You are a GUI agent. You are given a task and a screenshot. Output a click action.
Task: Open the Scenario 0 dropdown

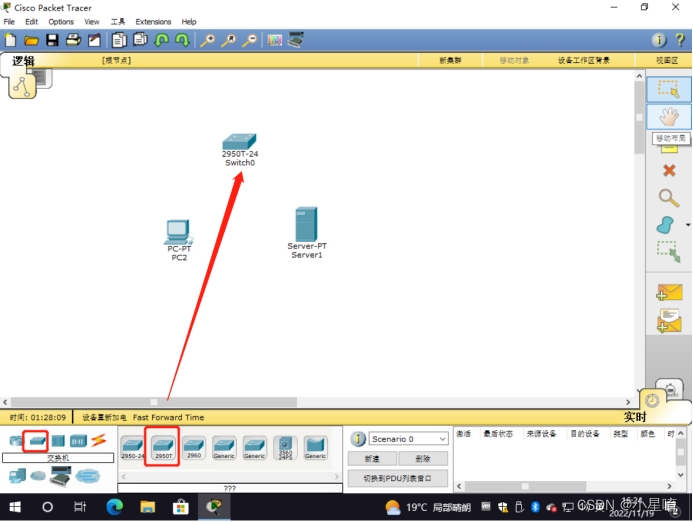[408, 439]
